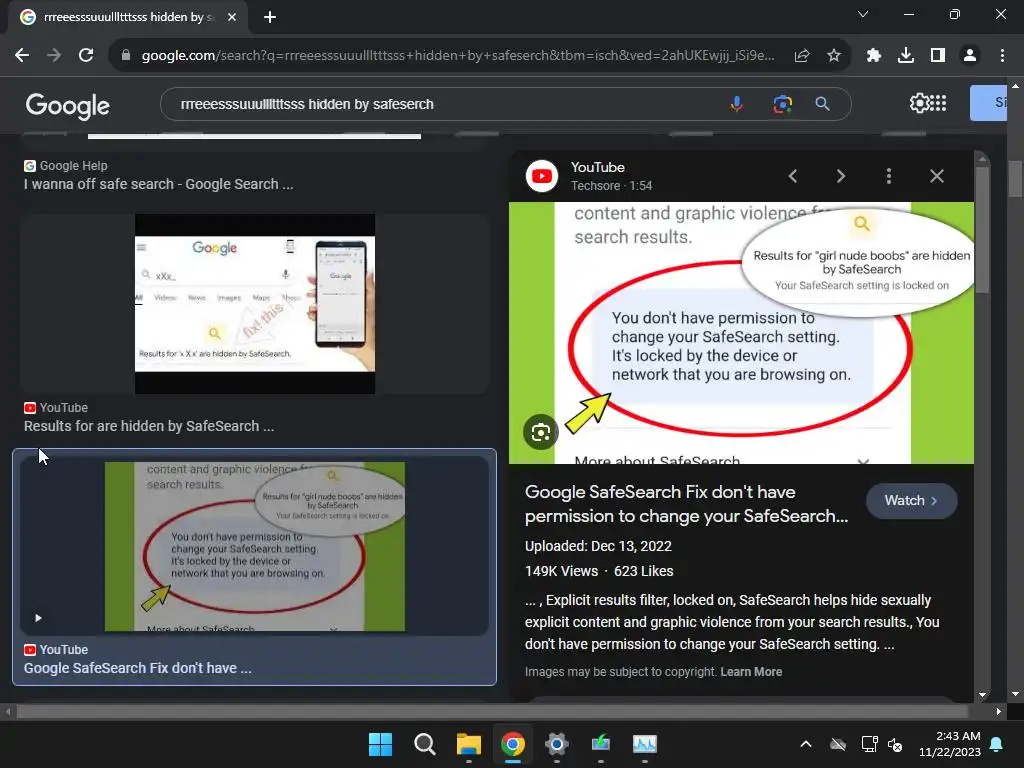
Task: Open xXx hidden by SafeSearch thumbnail
Action: coord(255,304)
